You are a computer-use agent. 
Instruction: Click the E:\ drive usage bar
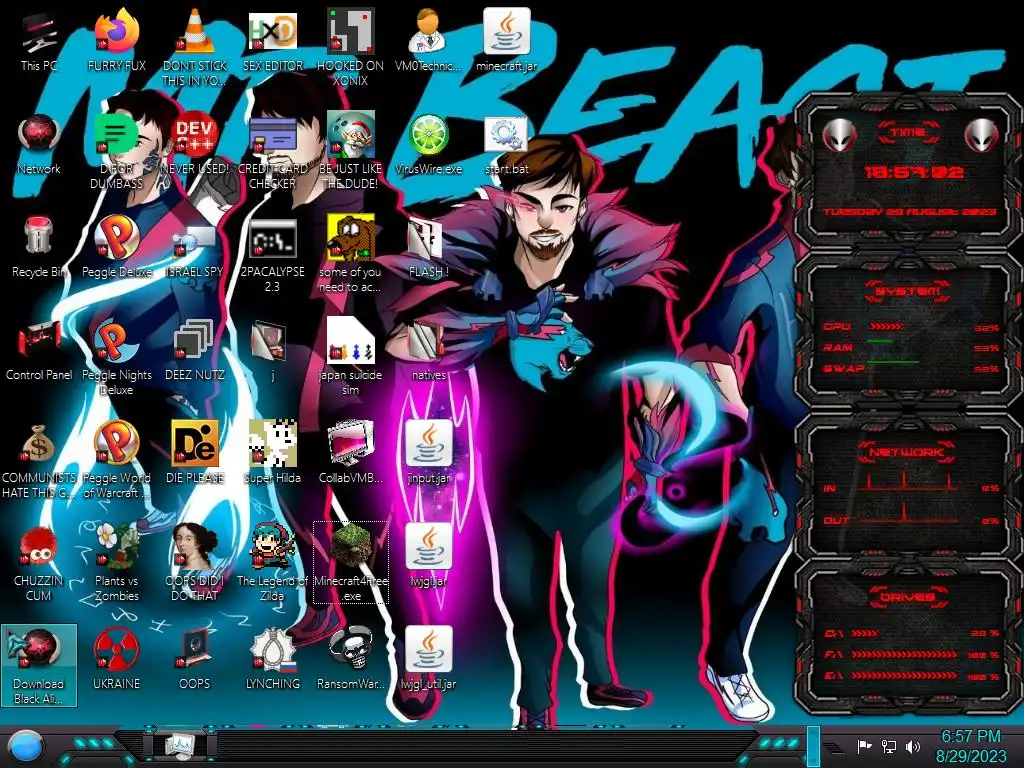pyautogui.click(x=904, y=676)
